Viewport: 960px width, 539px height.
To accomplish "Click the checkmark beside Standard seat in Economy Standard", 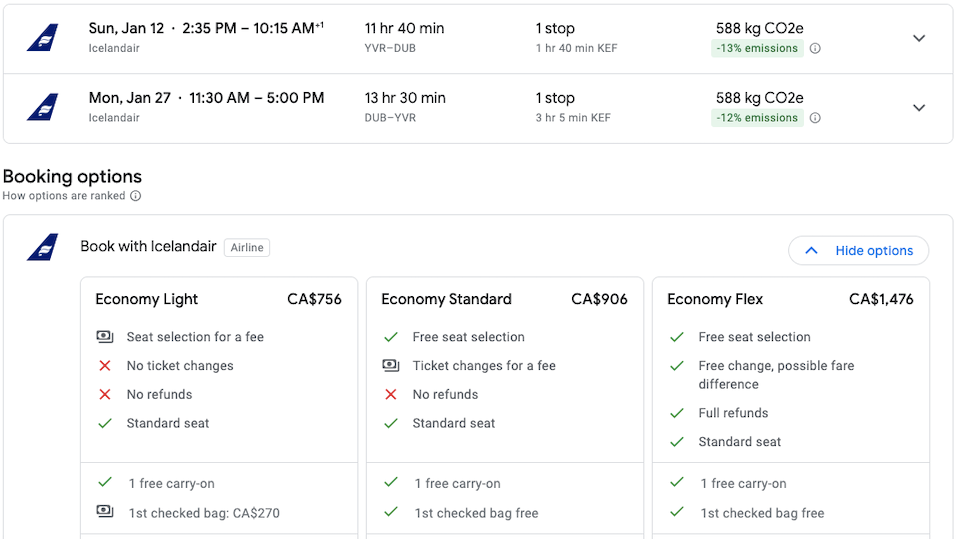I will point(391,423).
